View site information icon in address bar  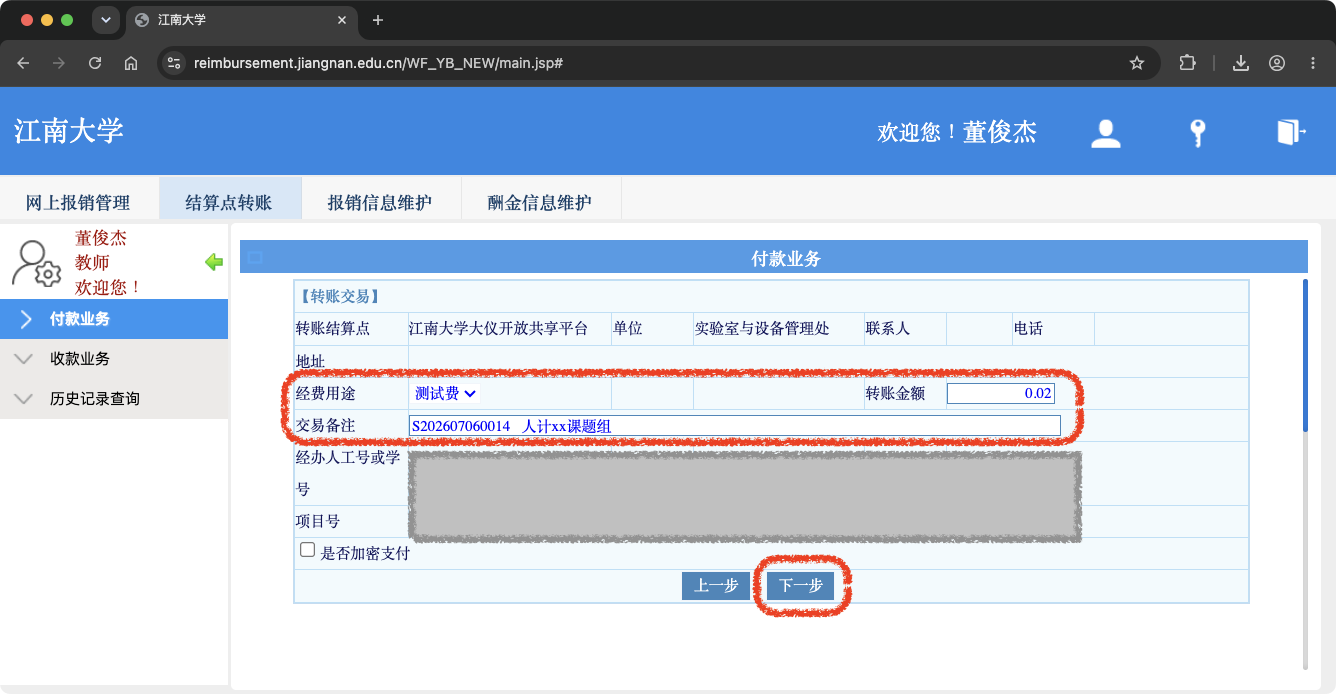click(174, 63)
